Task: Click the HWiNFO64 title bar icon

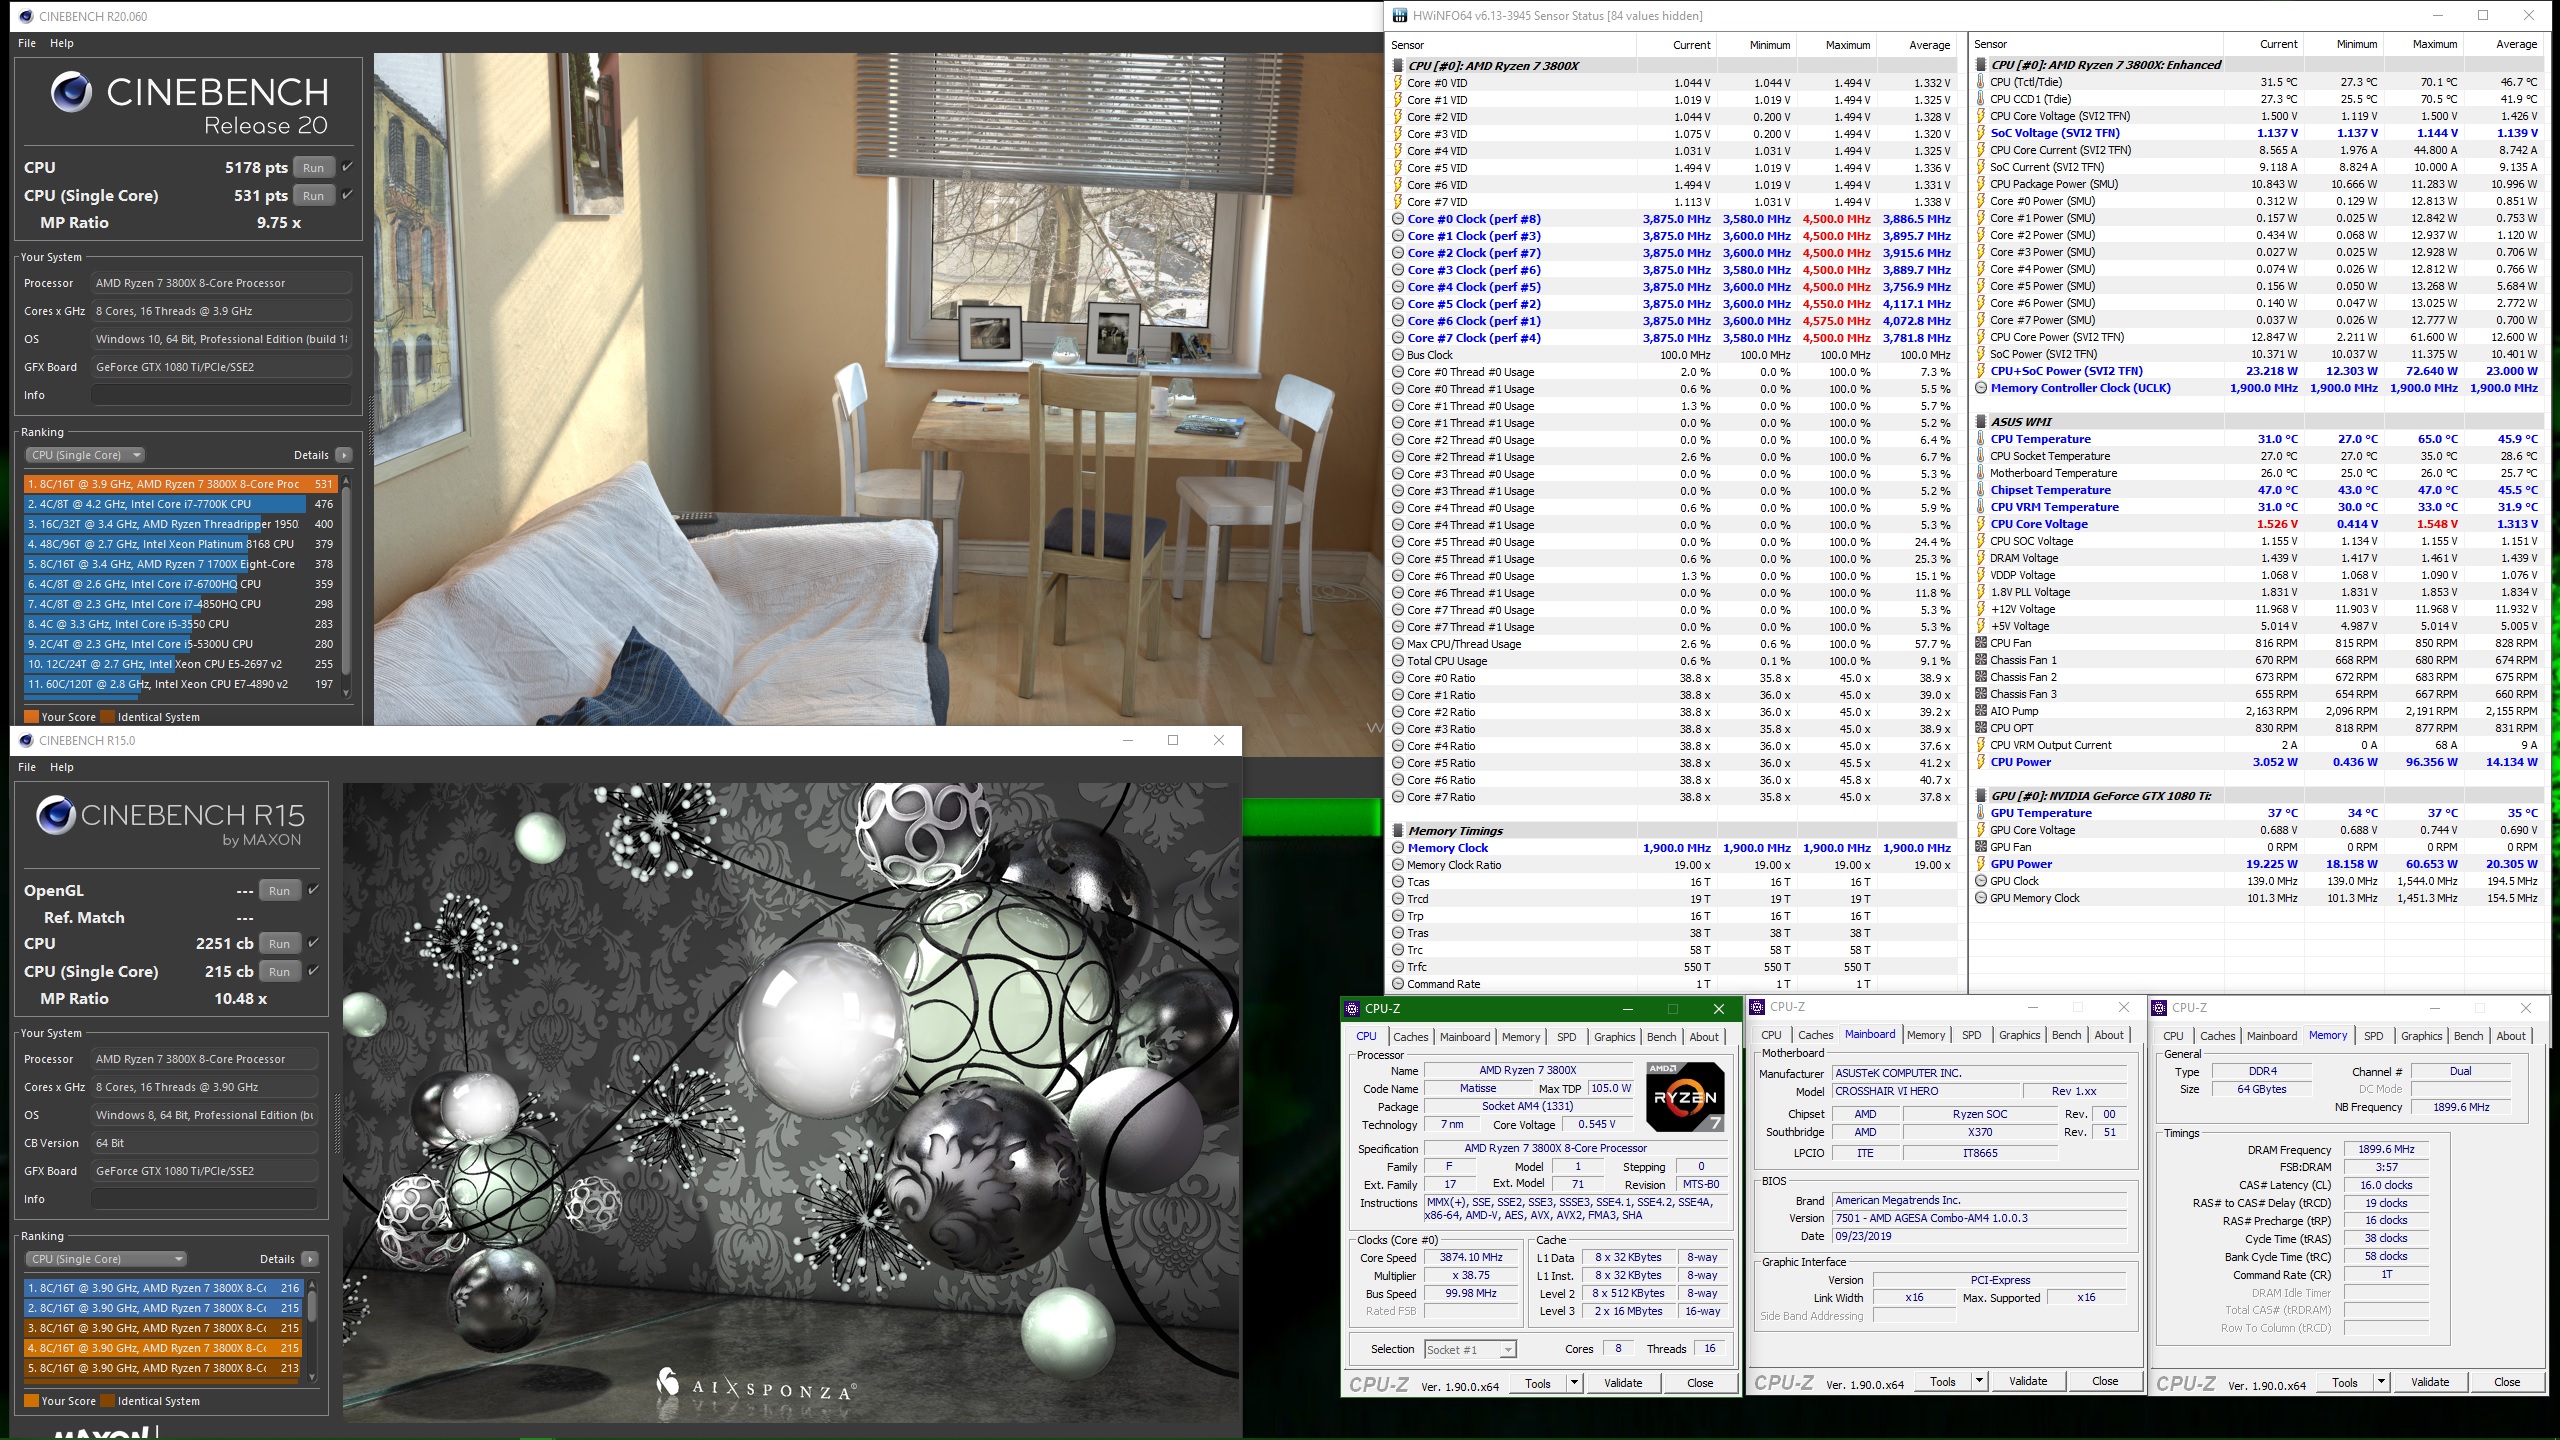Action: [1400, 15]
